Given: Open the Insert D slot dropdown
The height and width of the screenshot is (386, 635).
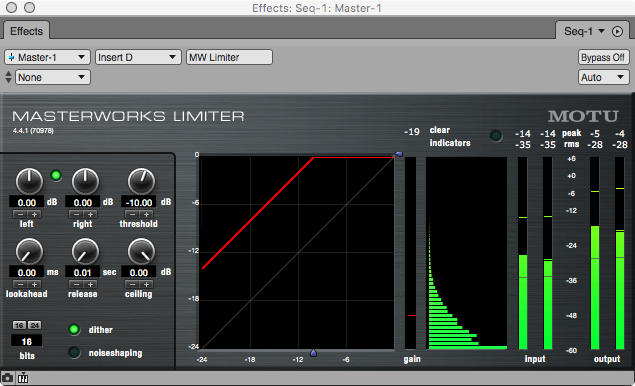Looking at the screenshot, I should point(138,57).
